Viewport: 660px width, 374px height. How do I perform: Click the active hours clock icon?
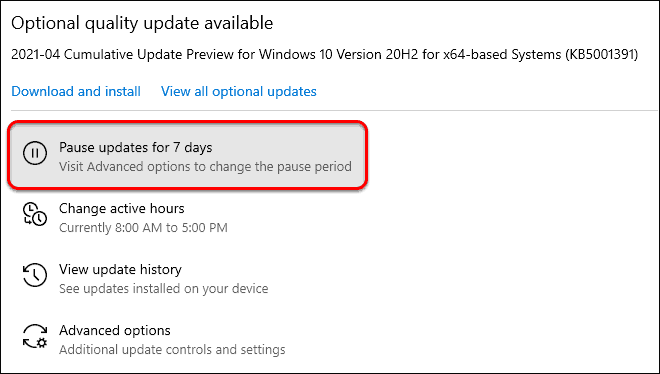[x=35, y=214]
